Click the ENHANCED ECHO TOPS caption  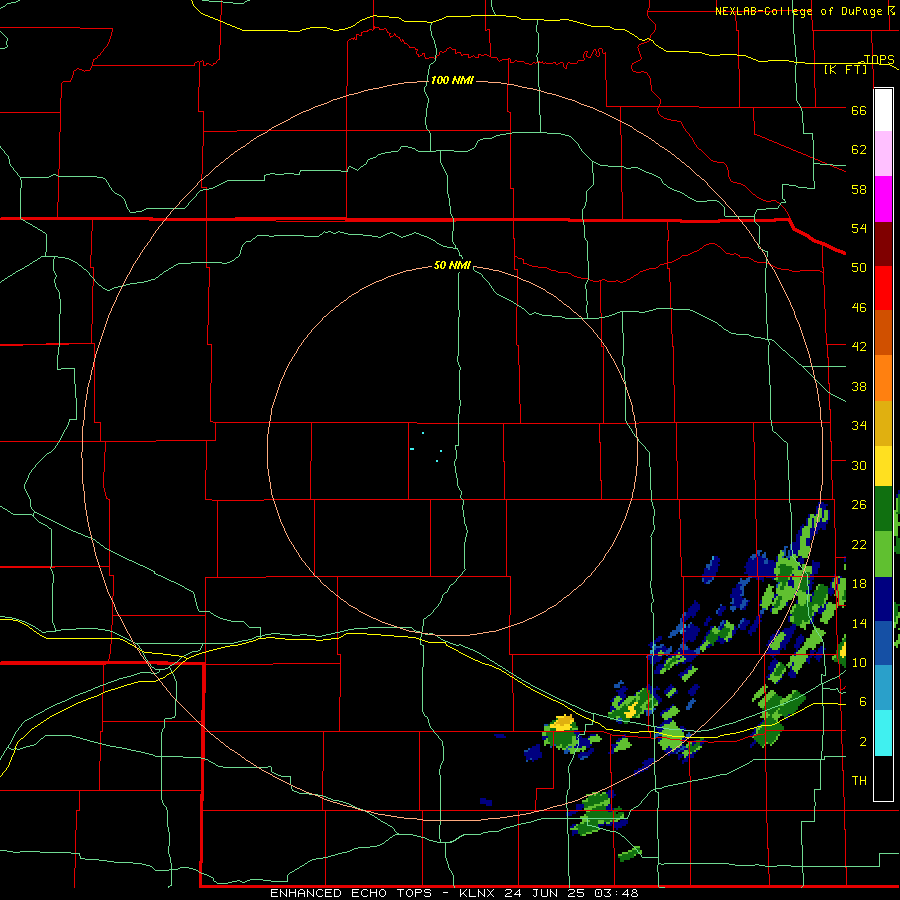[352, 893]
